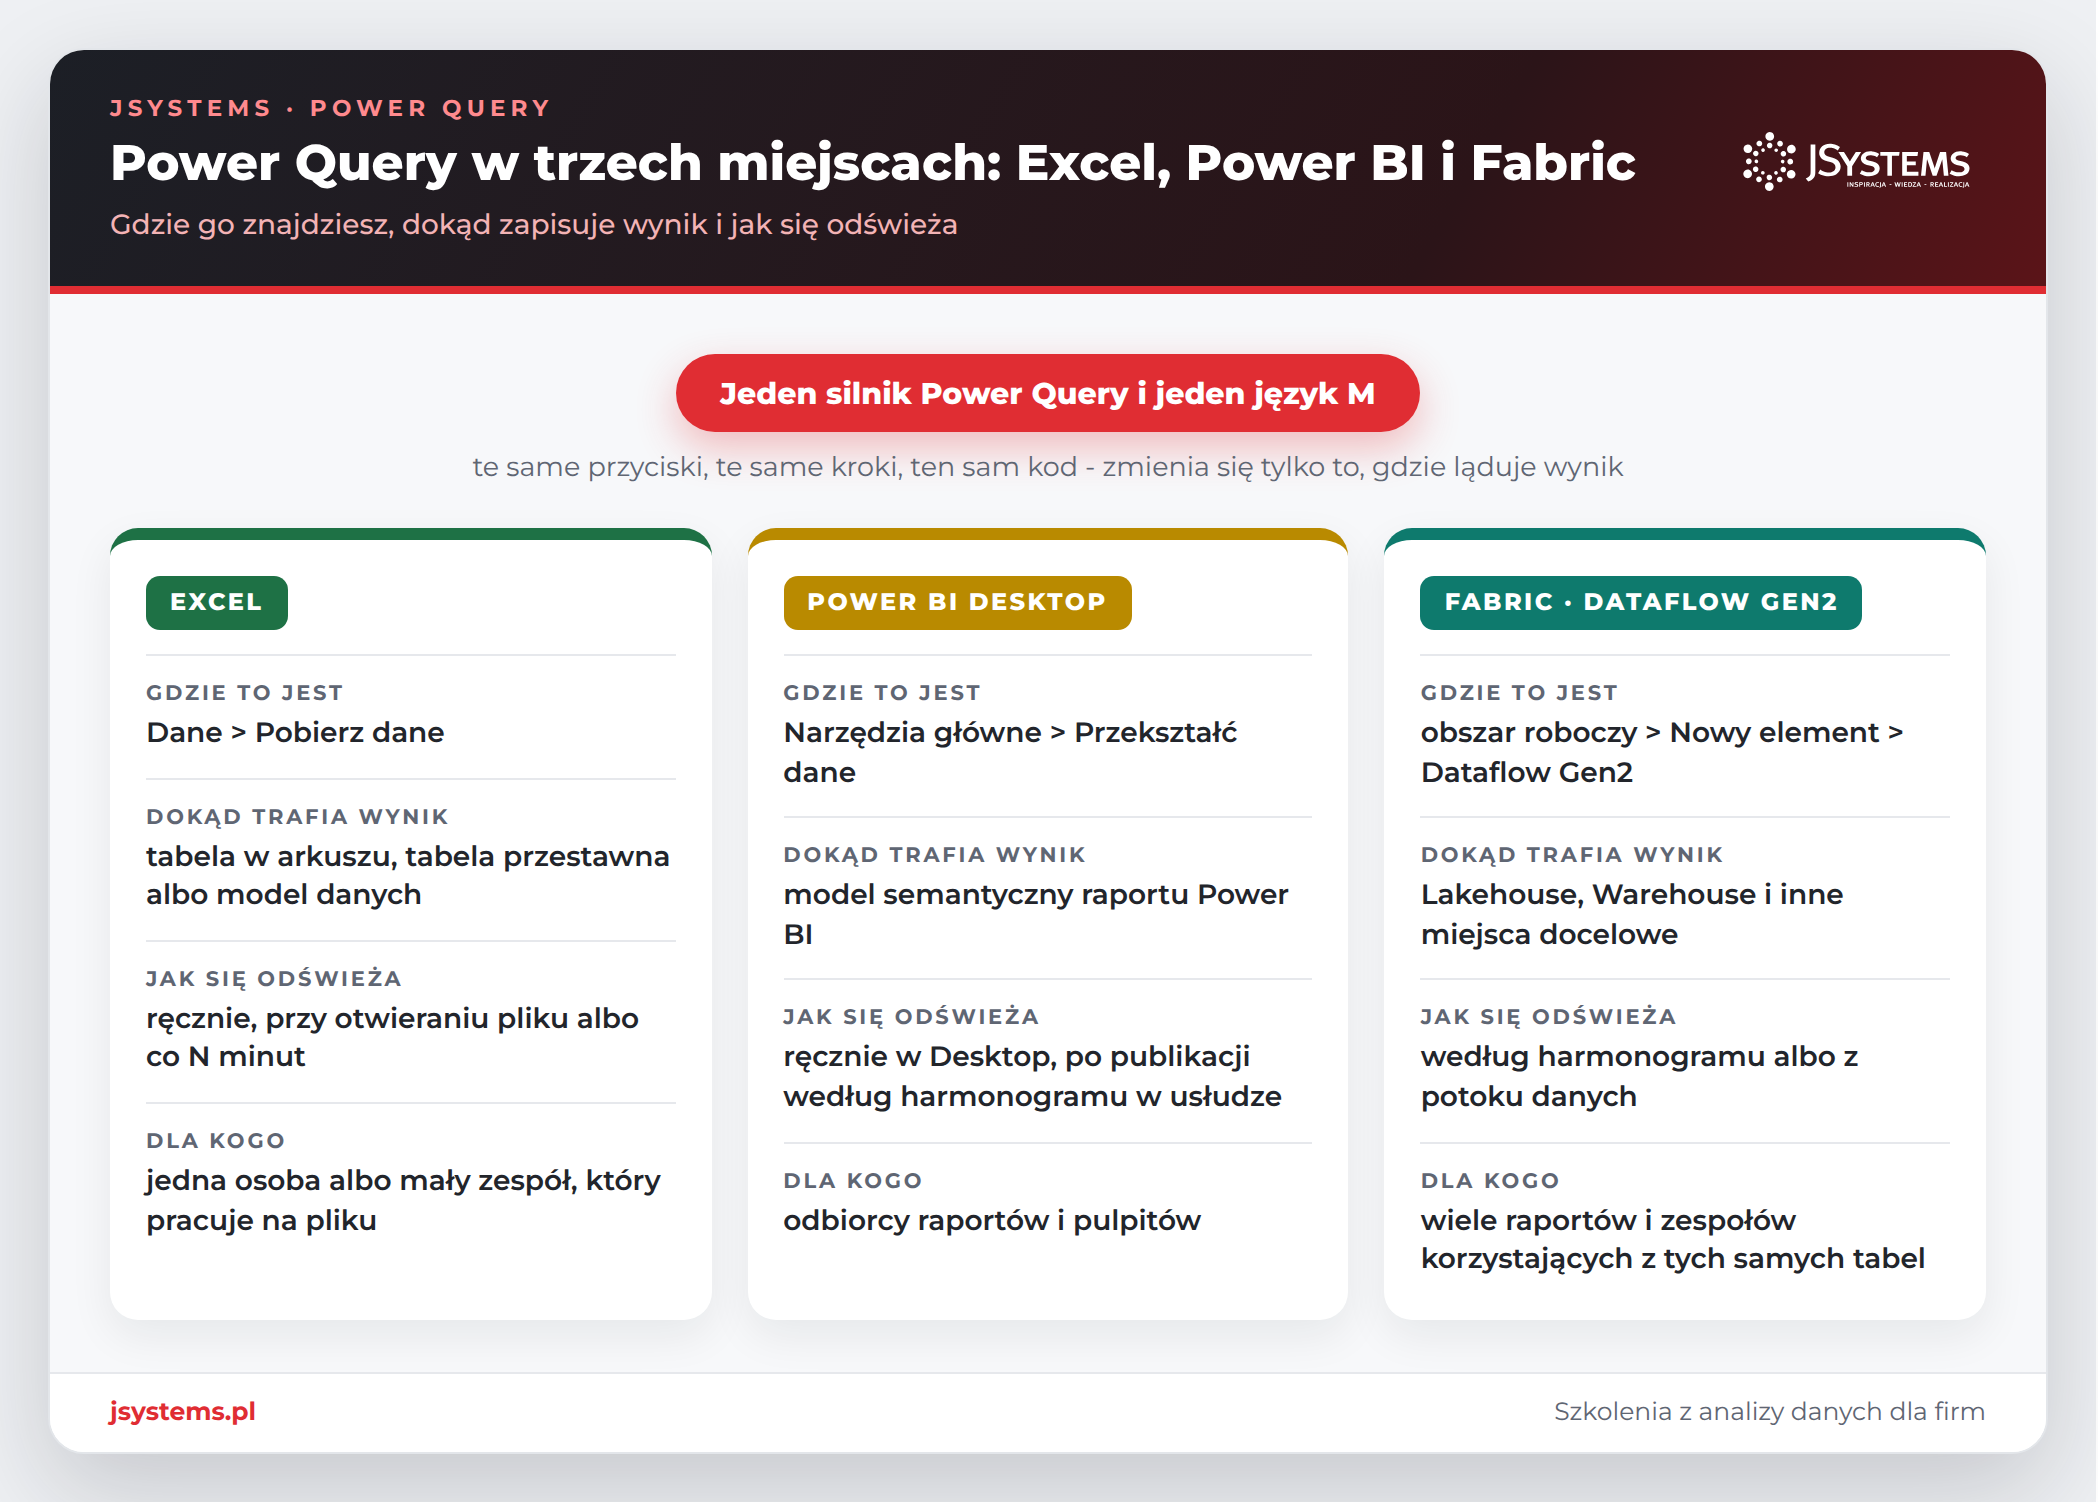
Task: Click the 'JSYSTEMS · POWER QUERY' header label
Action: [x=330, y=108]
